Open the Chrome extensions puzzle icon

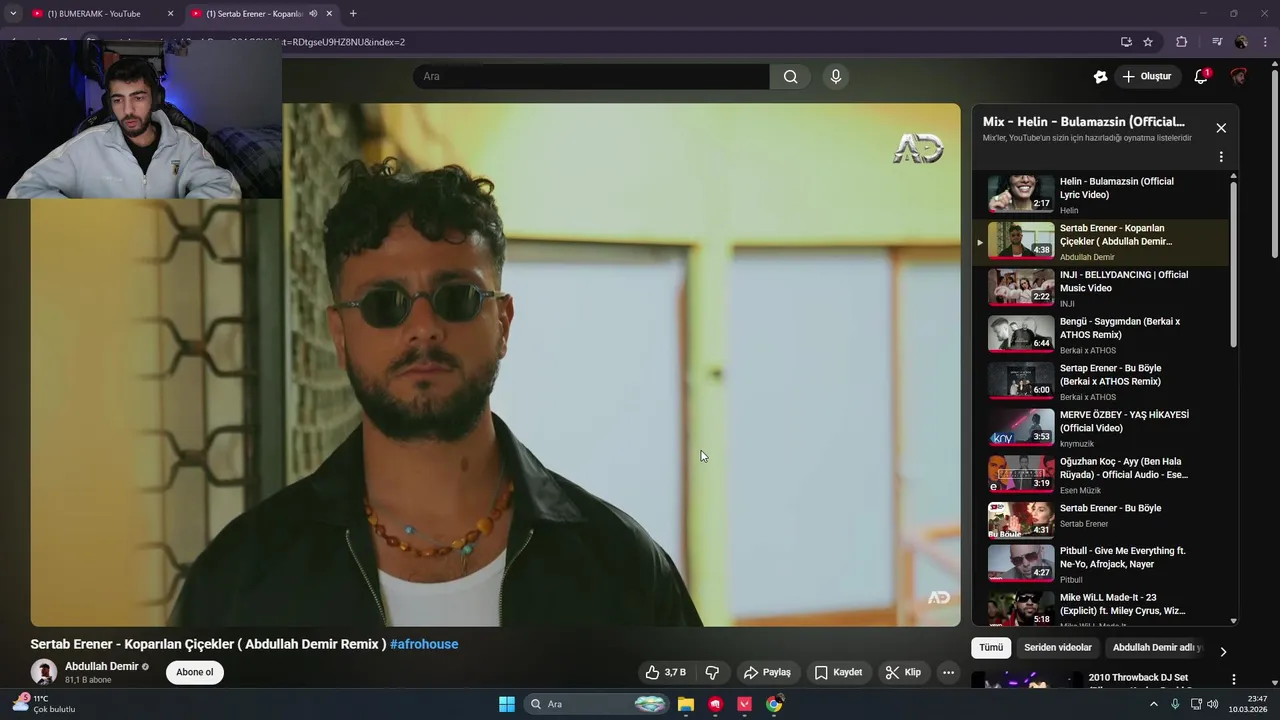1181,42
